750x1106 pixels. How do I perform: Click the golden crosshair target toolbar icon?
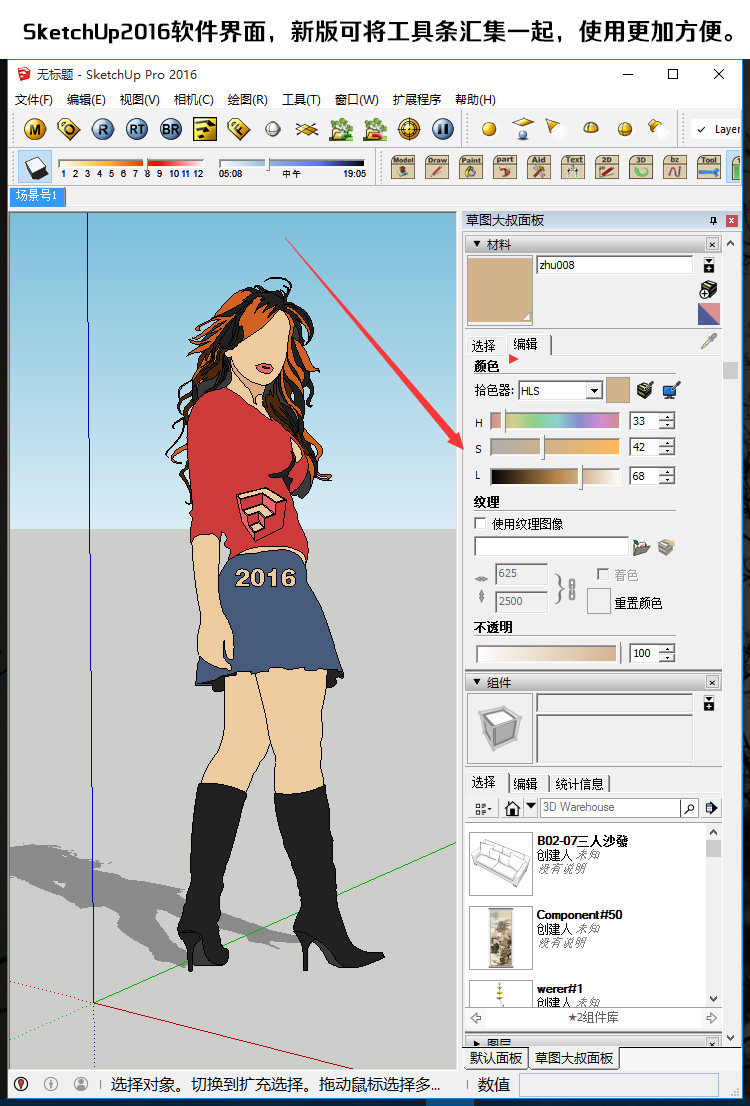(409, 129)
